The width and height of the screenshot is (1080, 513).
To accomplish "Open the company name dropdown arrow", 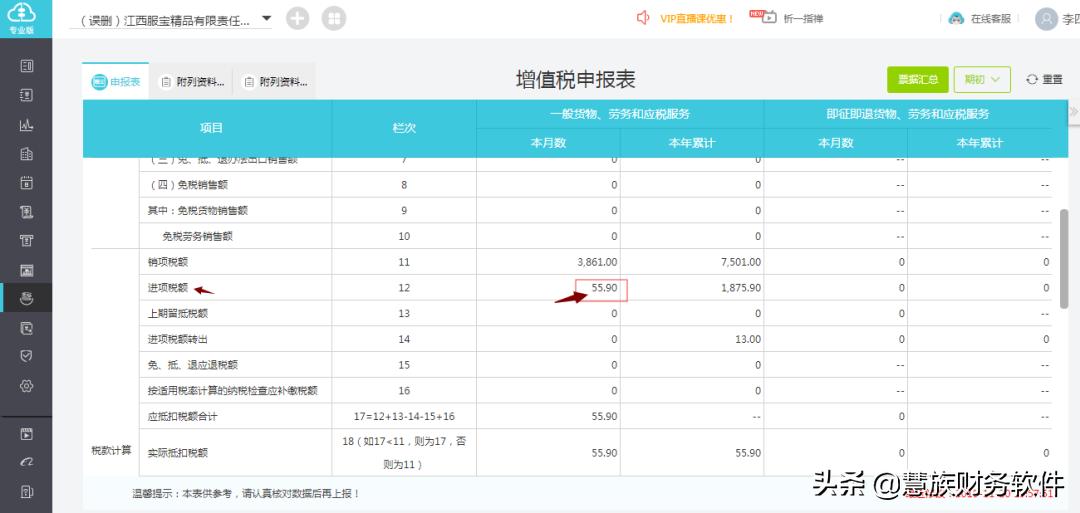I will pos(267,19).
